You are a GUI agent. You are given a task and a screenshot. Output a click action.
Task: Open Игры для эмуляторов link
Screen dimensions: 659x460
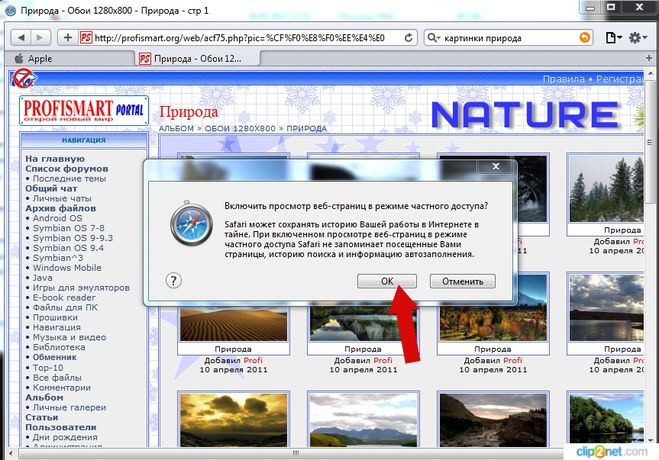pos(81,288)
